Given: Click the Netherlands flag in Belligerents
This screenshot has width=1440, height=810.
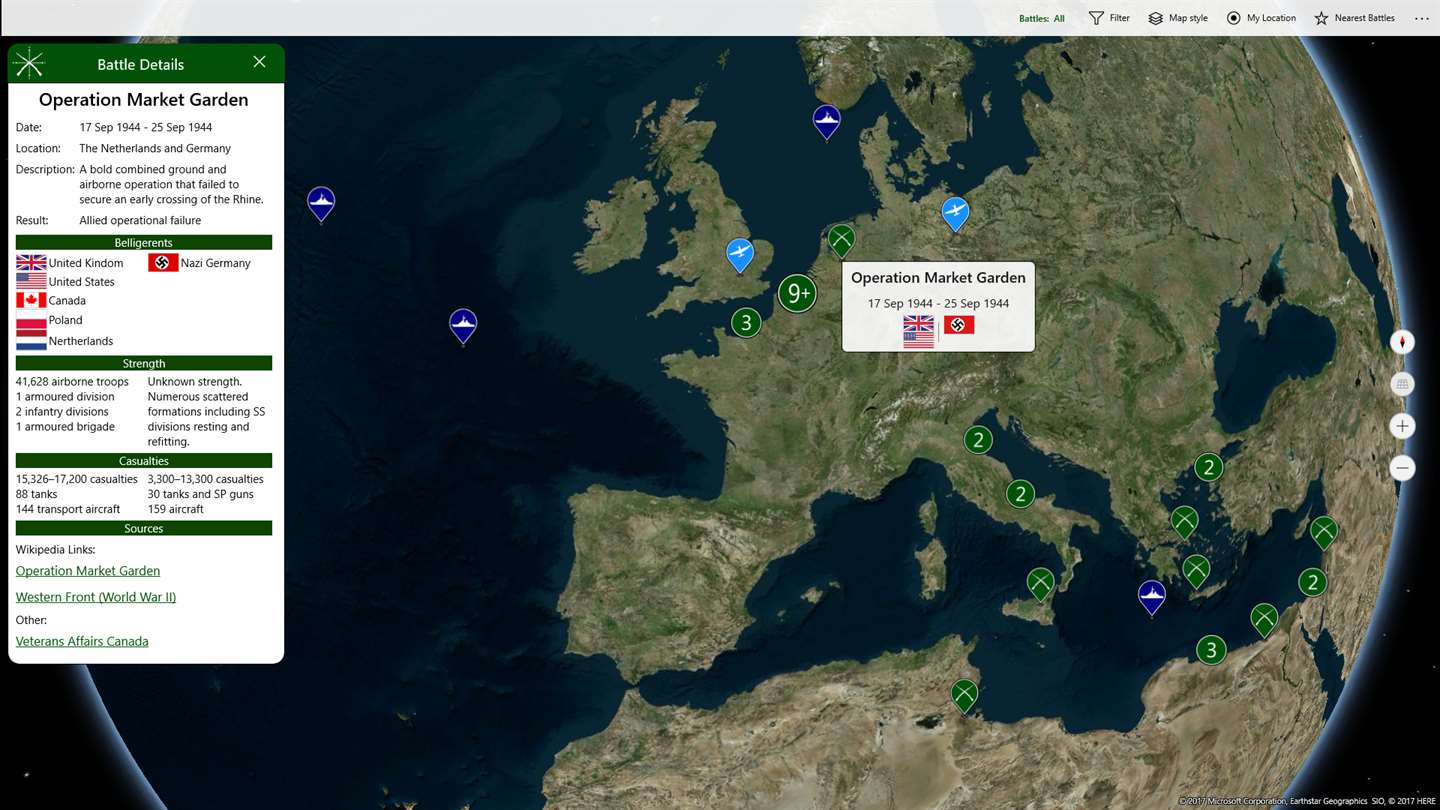Looking at the screenshot, I should tap(31, 341).
